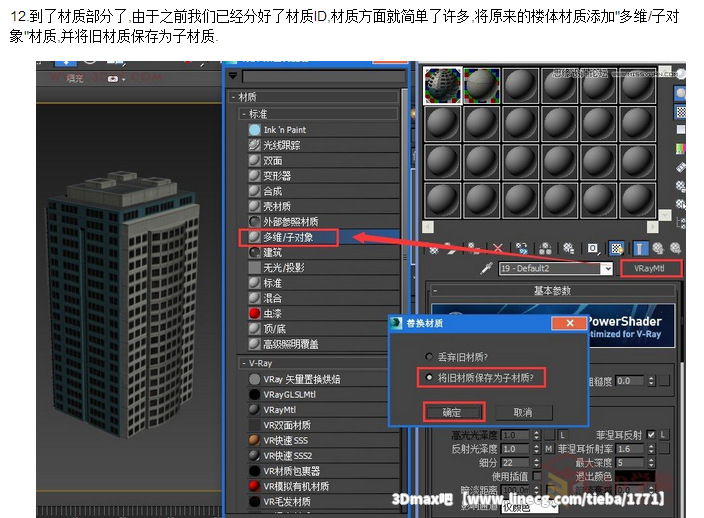
Task: Select the 虫漆 shellac material
Action: click(272, 313)
